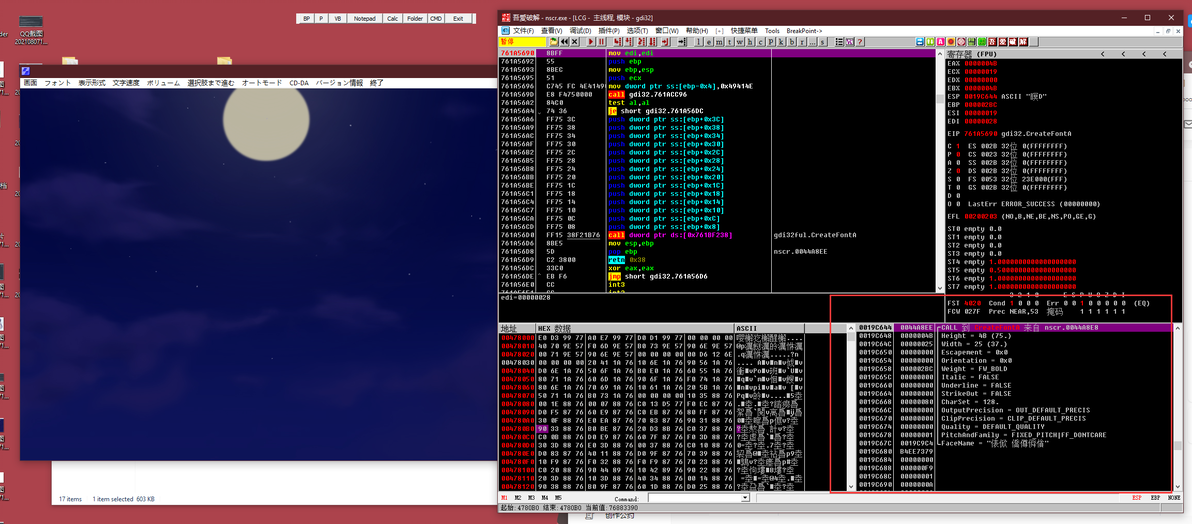Open the 窗口(W) menu

coord(667,30)
